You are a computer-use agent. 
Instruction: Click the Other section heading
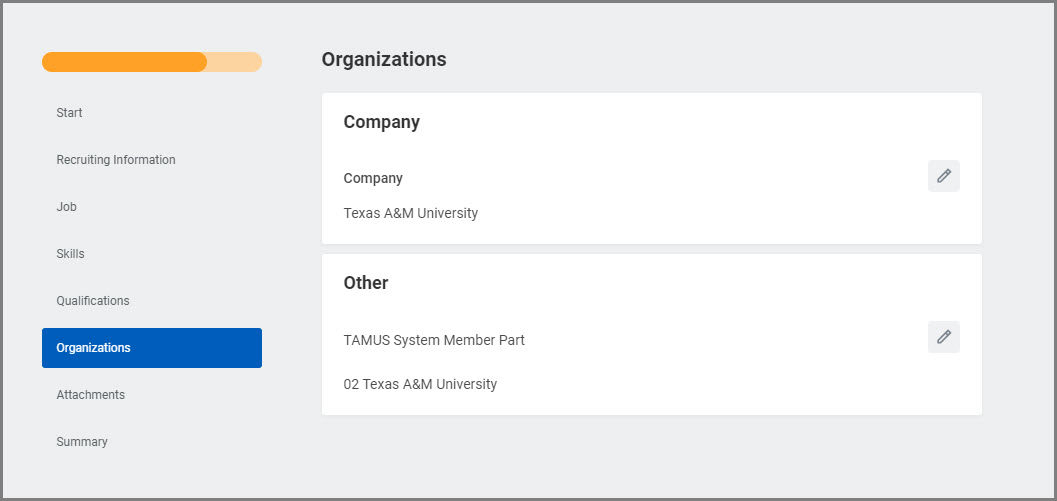click(366, 283)
